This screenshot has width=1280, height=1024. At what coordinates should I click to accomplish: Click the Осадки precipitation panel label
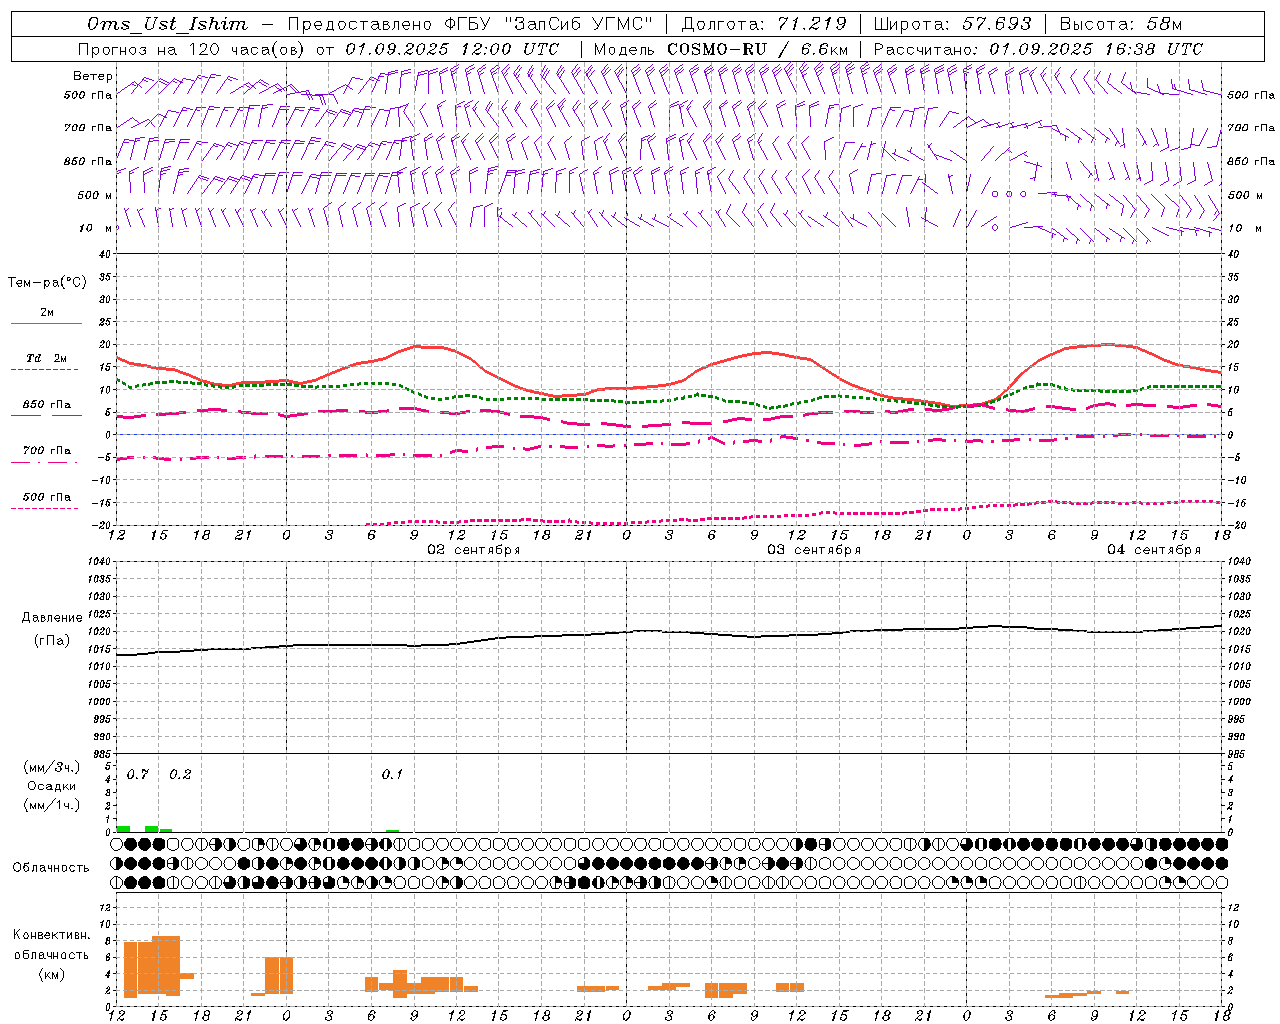coord(52,786)
